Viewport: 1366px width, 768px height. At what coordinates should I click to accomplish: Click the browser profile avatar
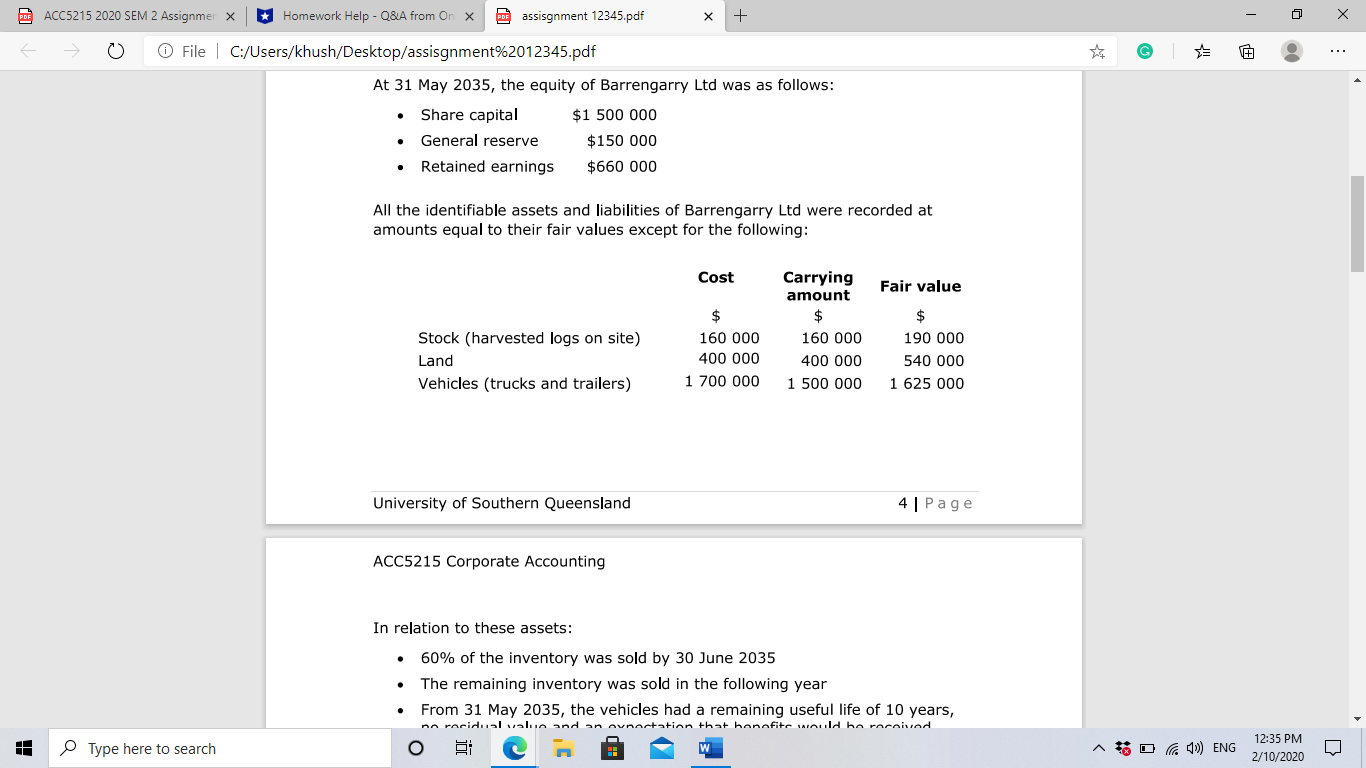point(1292,51)
